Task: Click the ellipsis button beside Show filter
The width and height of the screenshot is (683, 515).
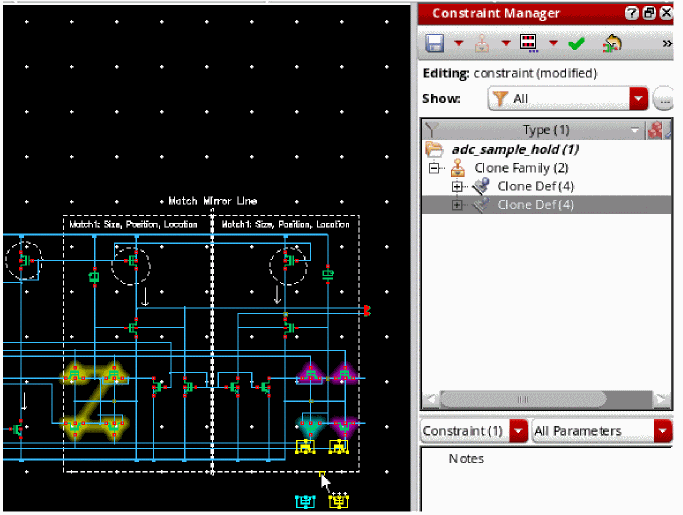Action: [x=663, y=99]
